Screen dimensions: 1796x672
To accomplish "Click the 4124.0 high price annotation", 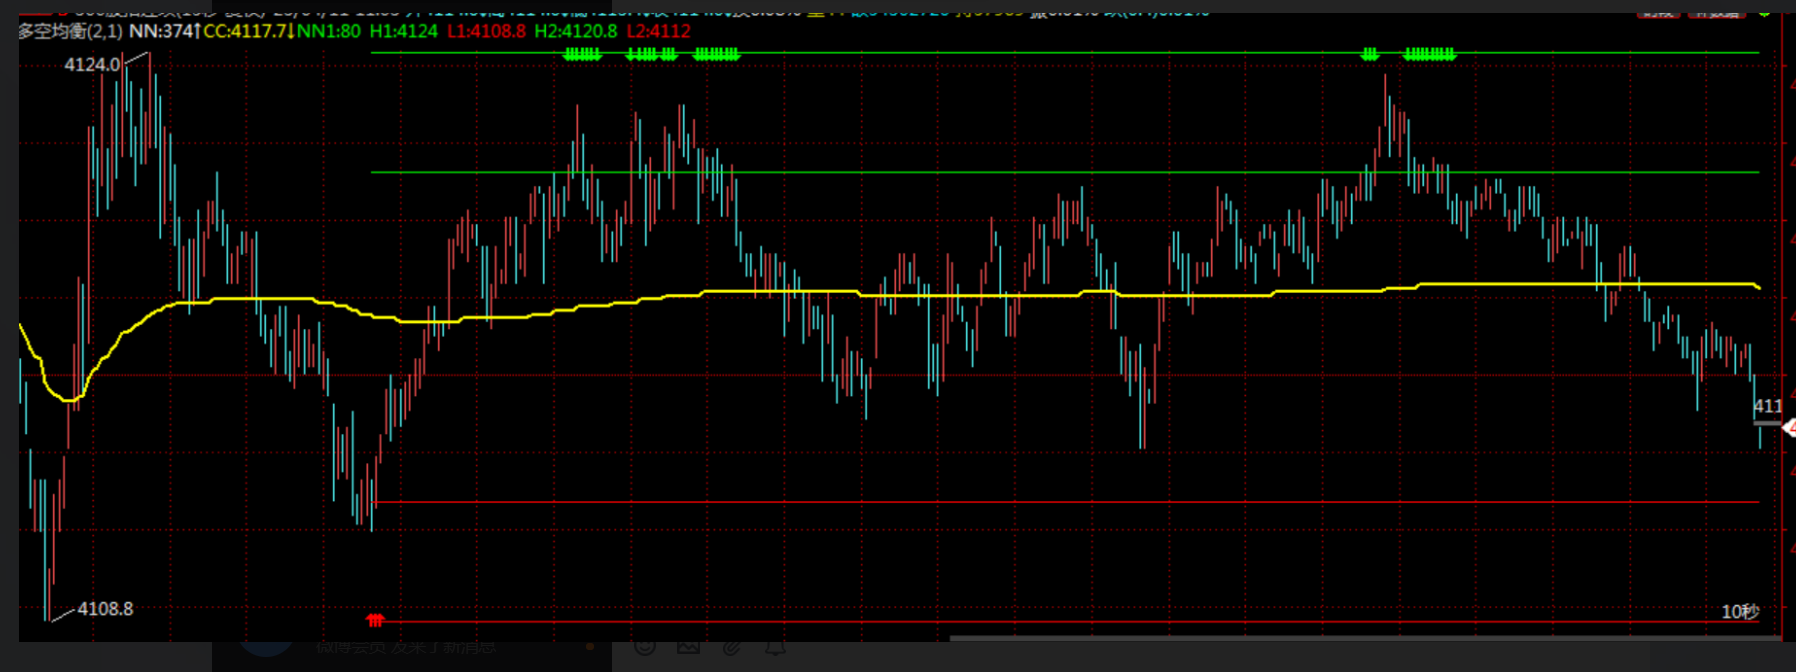I will [x=92, y=65].
